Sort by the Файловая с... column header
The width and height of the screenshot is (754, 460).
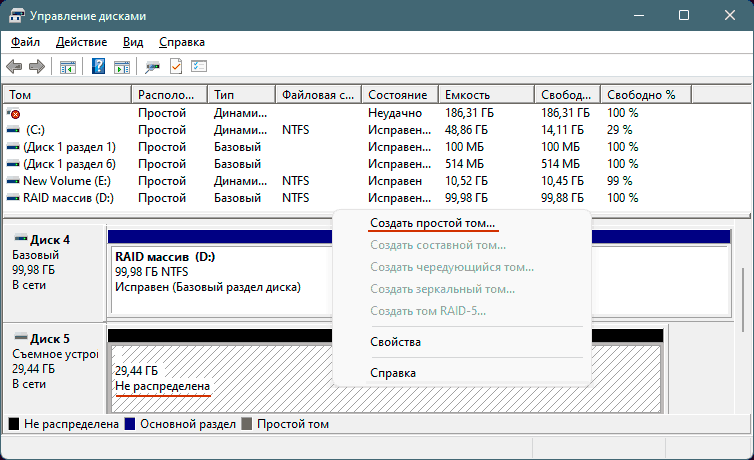tap(319, 95)
